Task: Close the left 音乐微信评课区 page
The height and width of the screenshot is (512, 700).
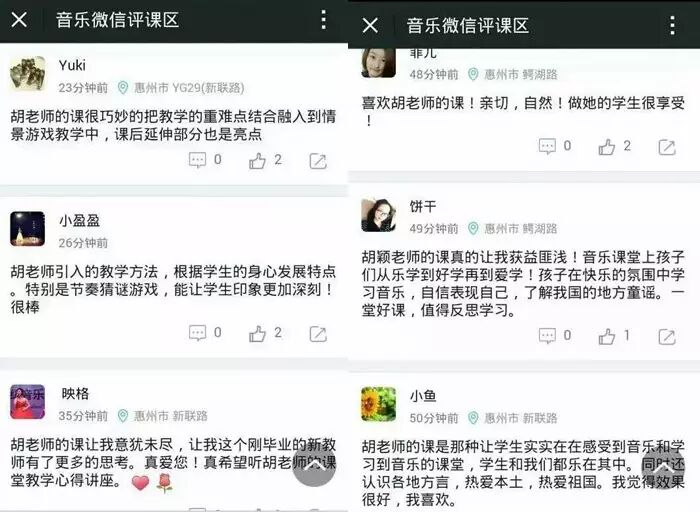Action: point(19,20)
